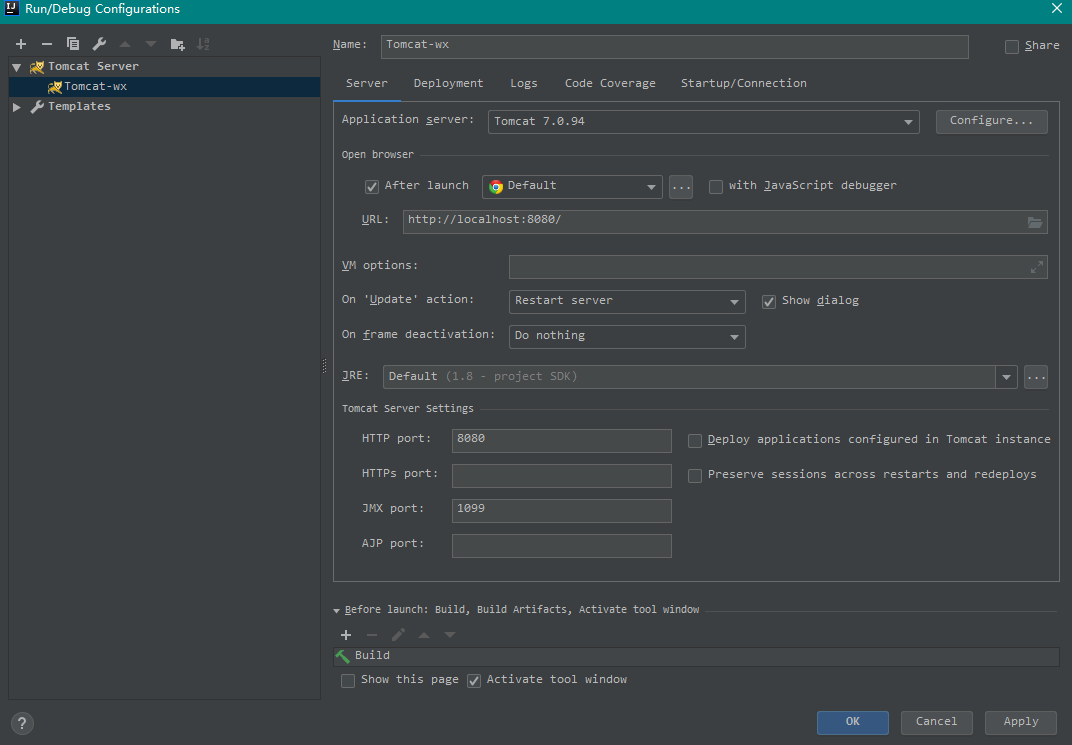Image resolution: width=1072 pixels, height=745 pixels.
Task: Click the Name input field
Action: (675, 46)
